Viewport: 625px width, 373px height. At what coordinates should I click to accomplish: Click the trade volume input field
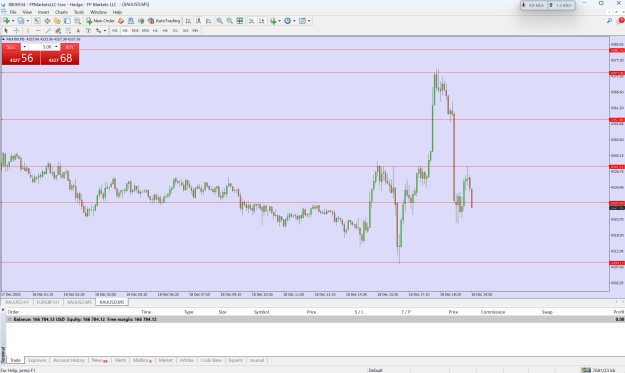click(x=41, y=47)
